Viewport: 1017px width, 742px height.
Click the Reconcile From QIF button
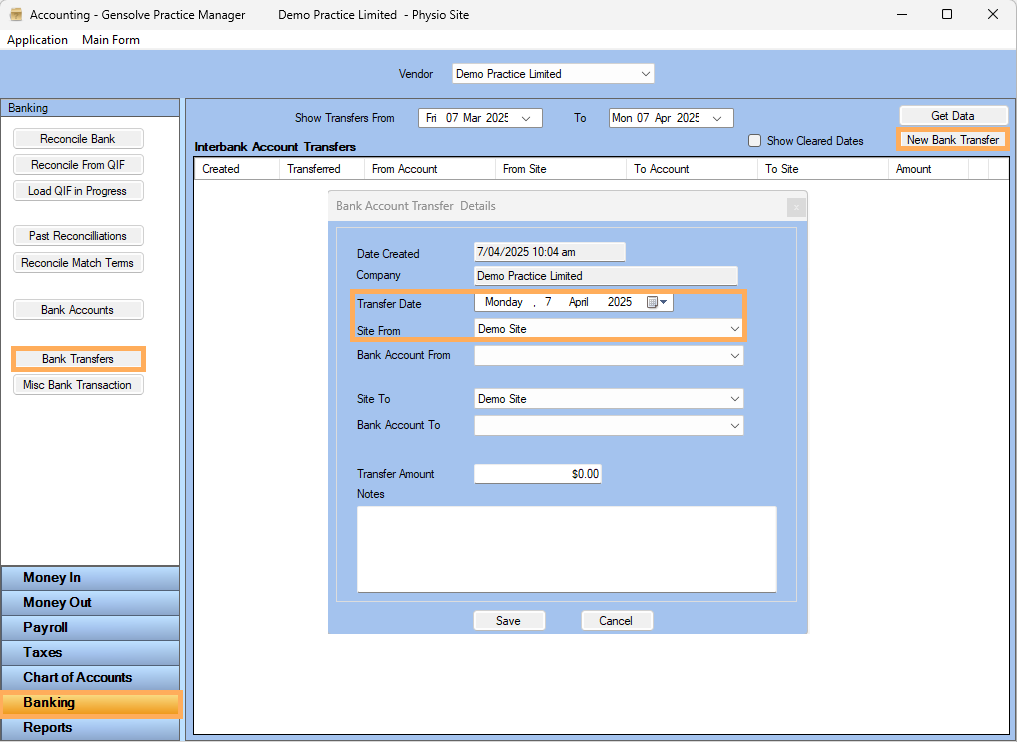(x=78, y=165)
